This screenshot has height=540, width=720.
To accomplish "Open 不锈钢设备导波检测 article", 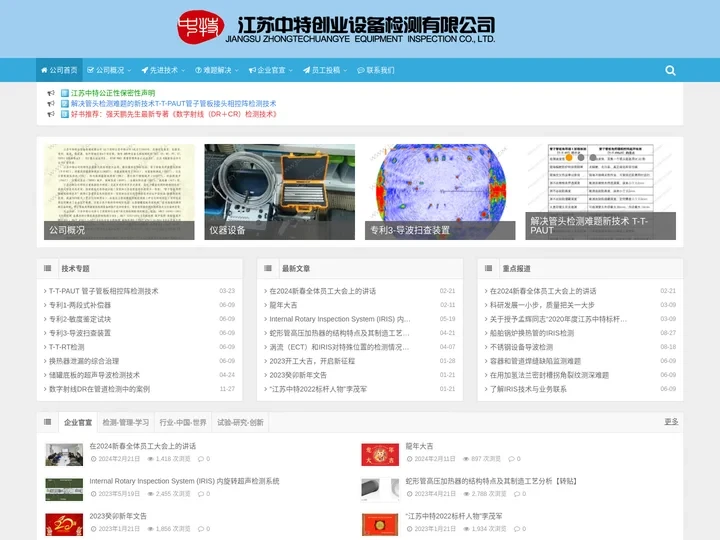I will coord(521,347).
